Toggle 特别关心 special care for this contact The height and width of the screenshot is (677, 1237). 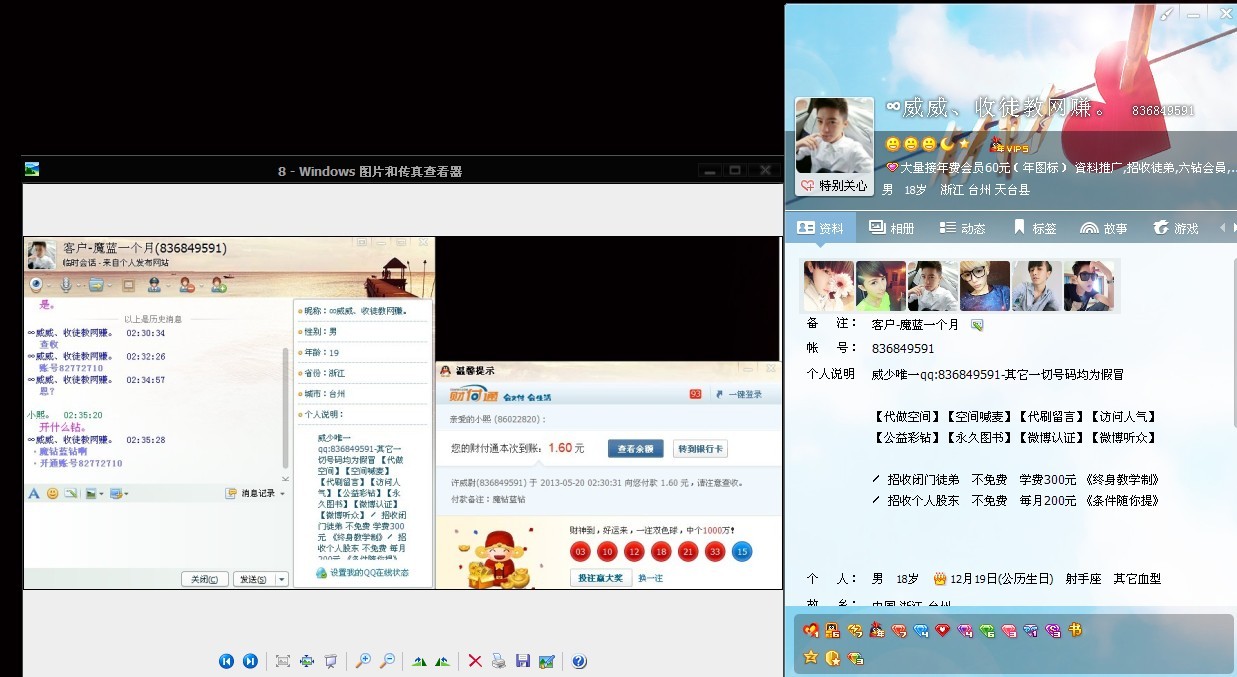[x=834, y=186]
